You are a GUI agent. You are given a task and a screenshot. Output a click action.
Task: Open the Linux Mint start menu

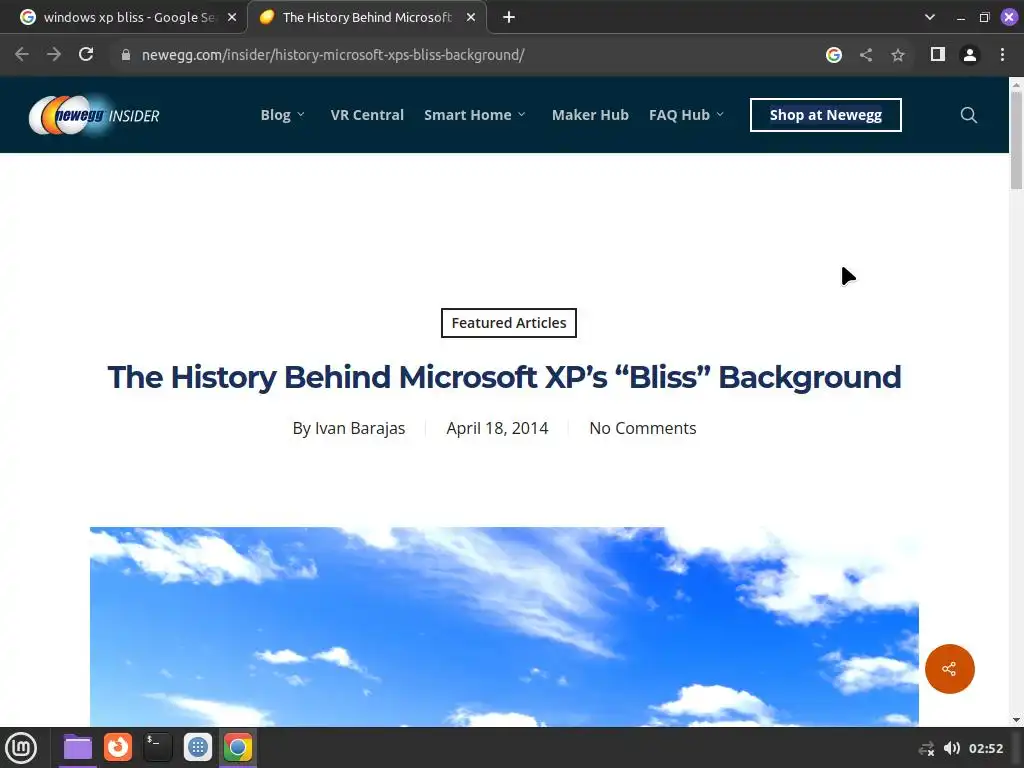[21, 748]
